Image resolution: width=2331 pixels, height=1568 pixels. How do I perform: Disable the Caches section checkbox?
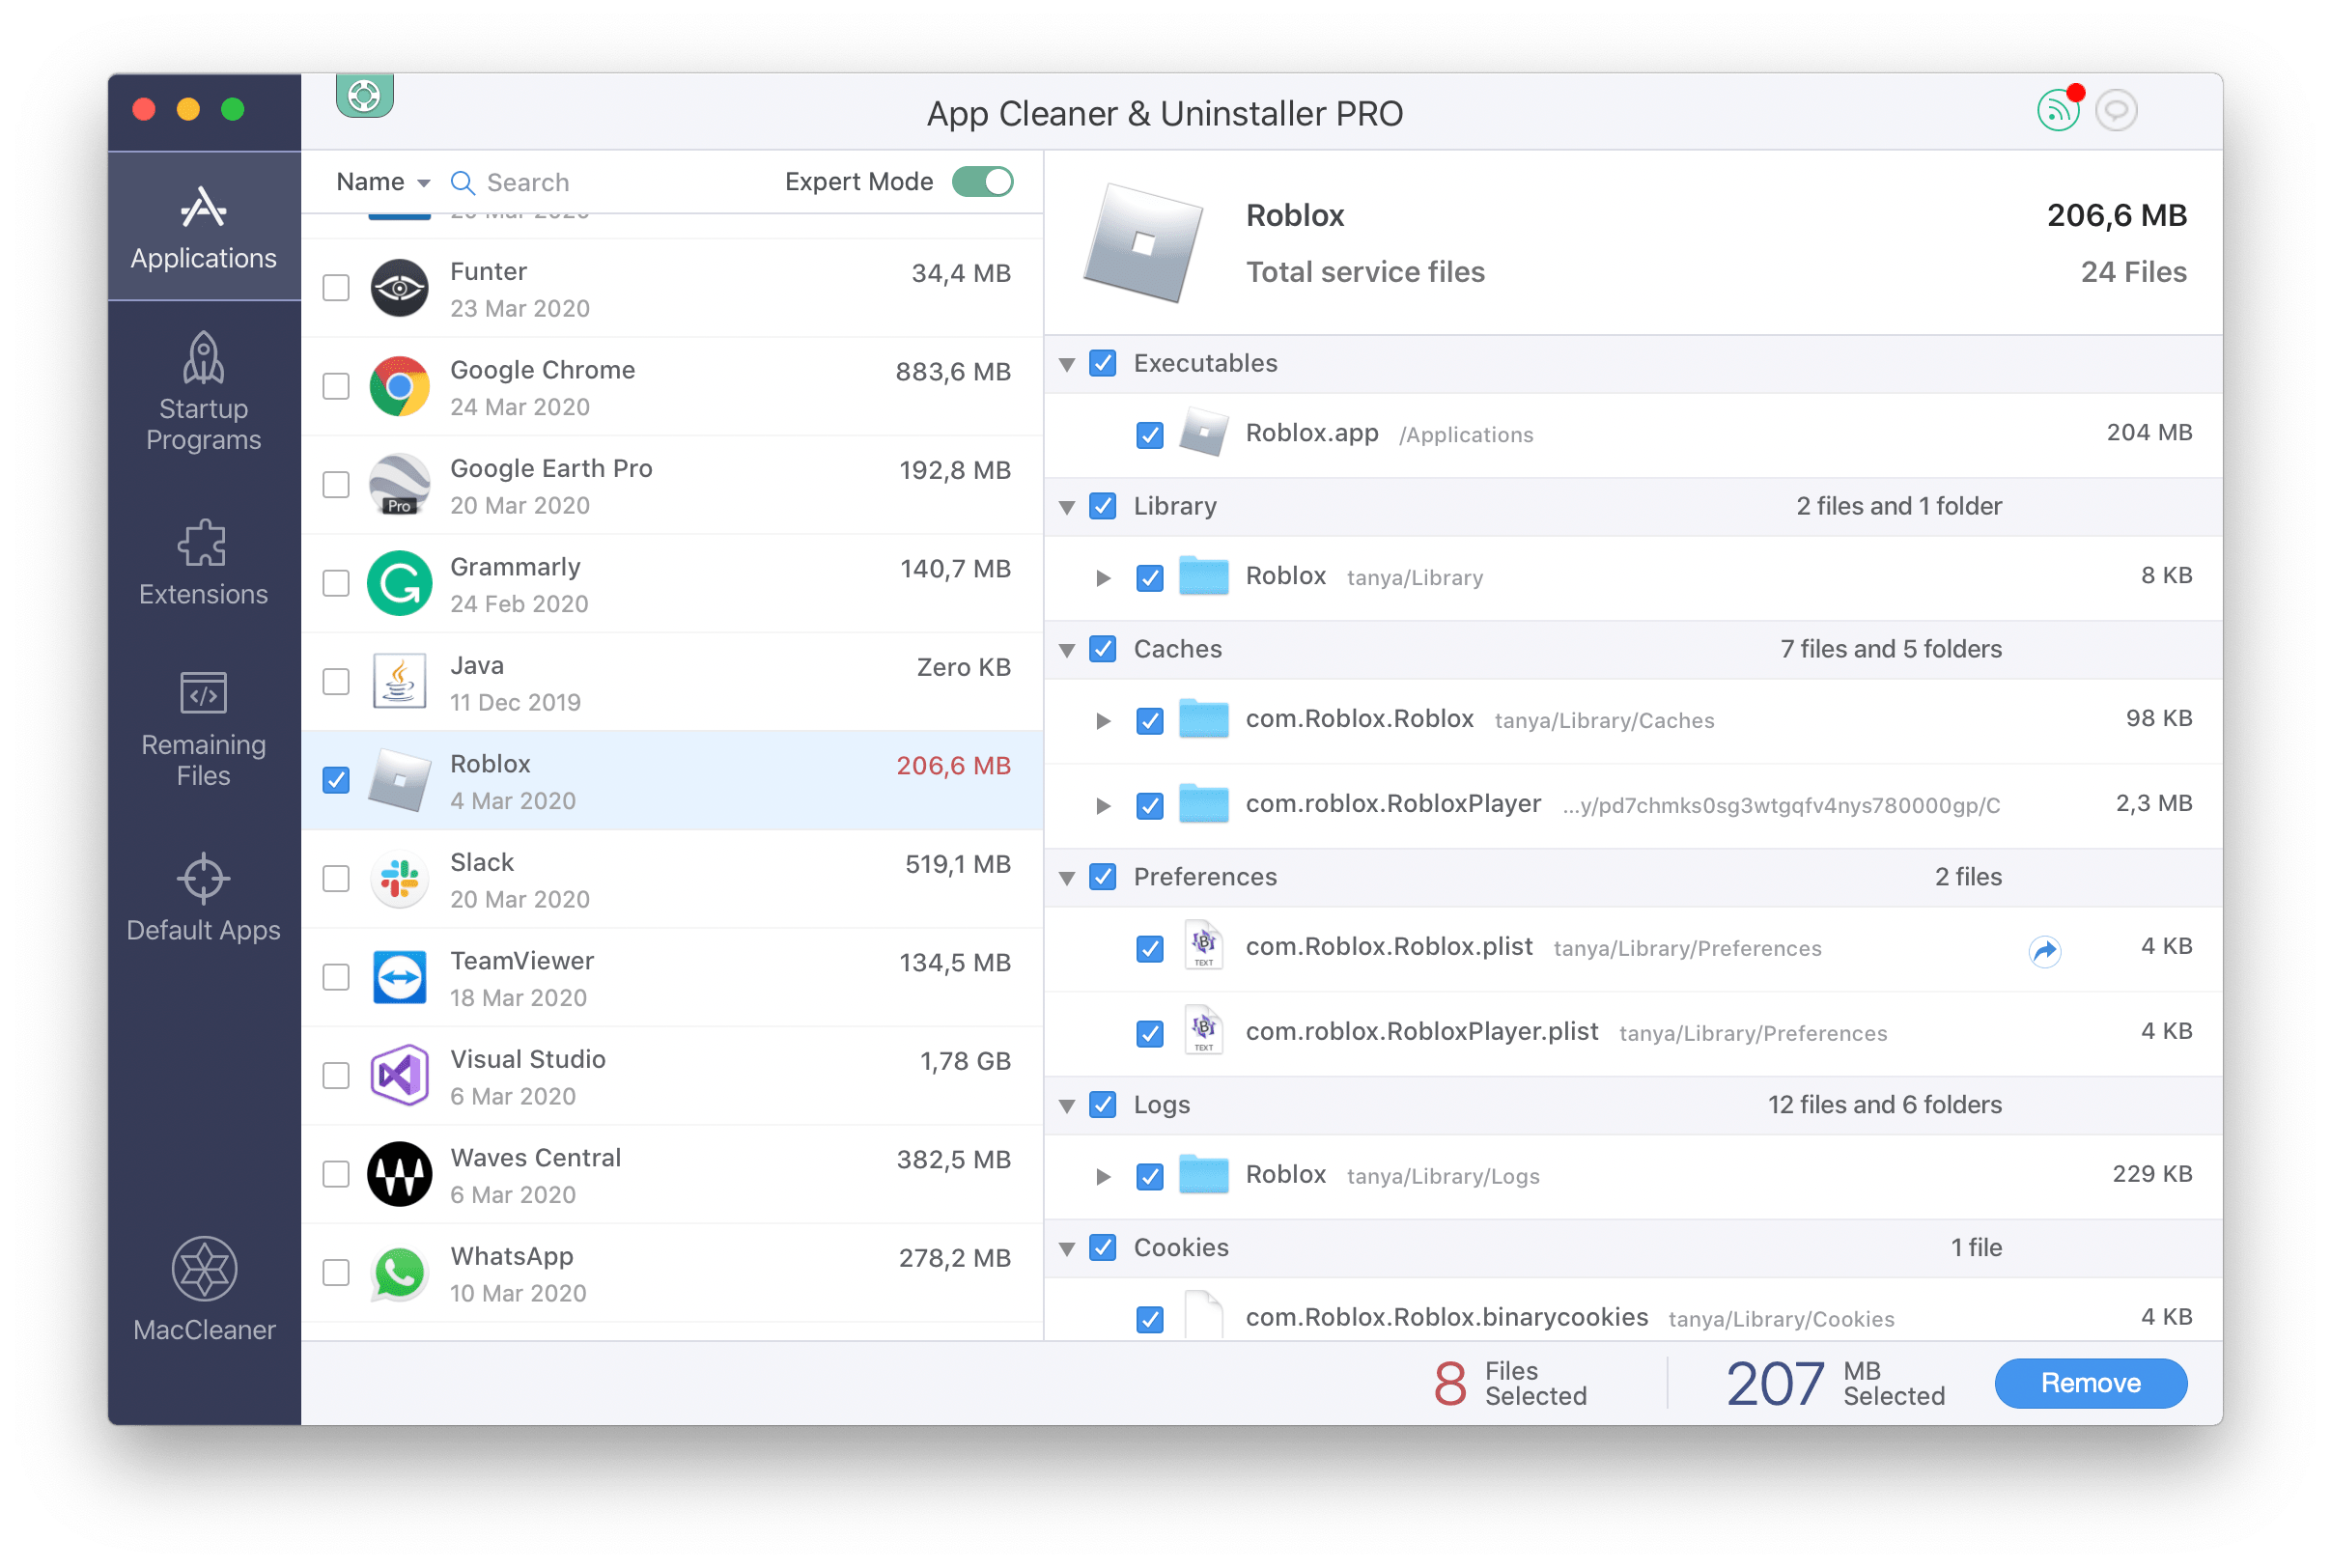(1103, 649)
